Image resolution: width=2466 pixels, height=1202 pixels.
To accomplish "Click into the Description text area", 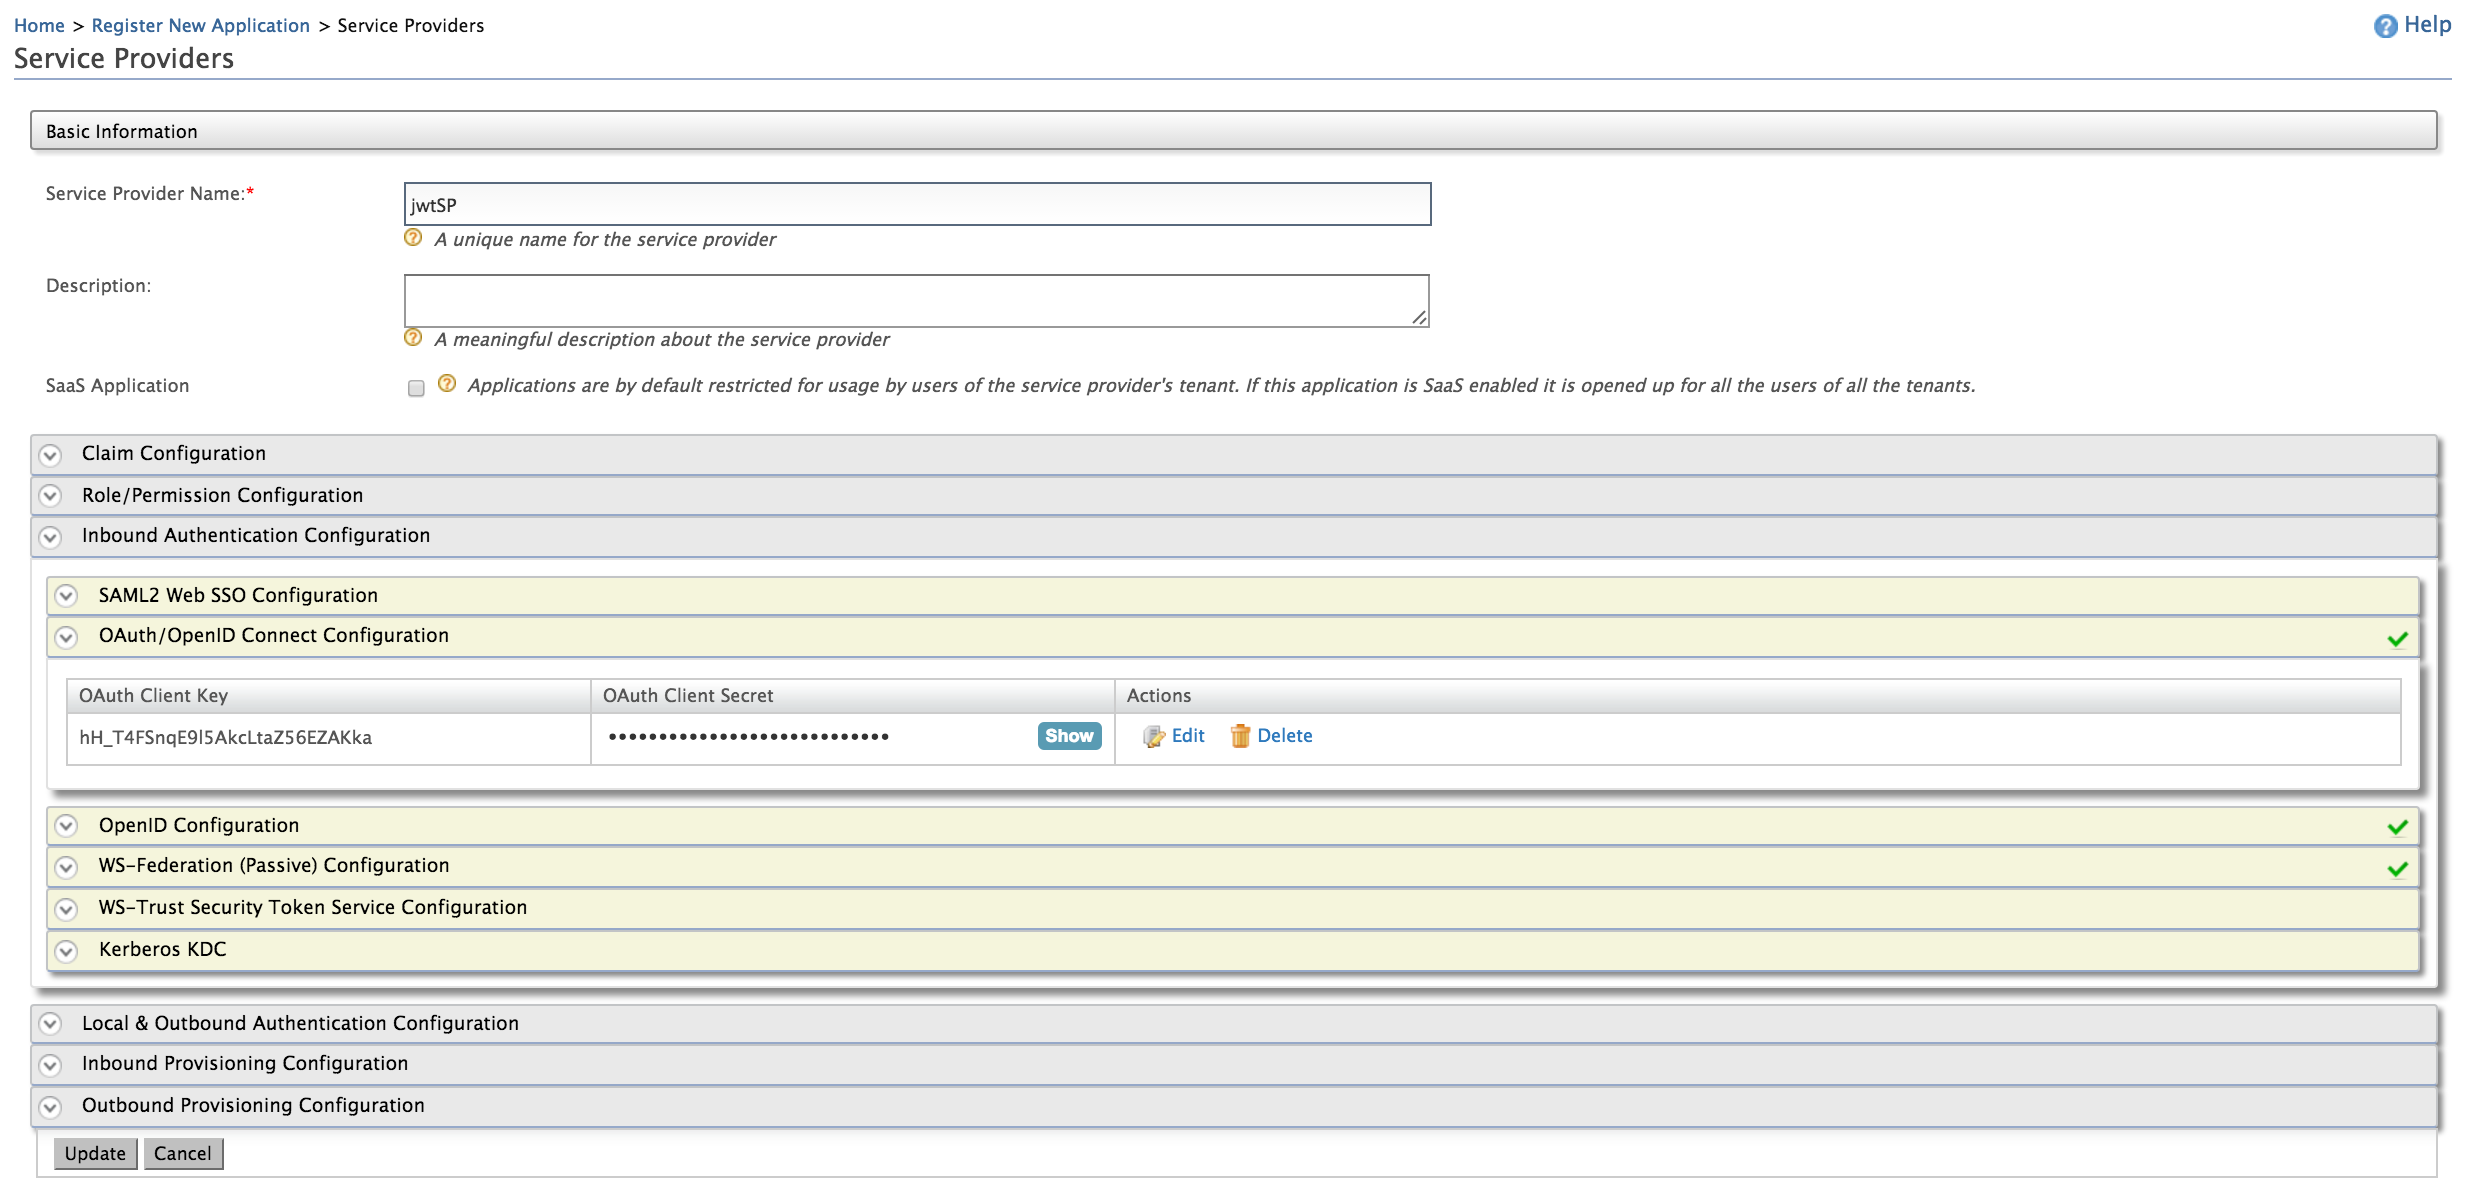I will (x=915, y=301).
